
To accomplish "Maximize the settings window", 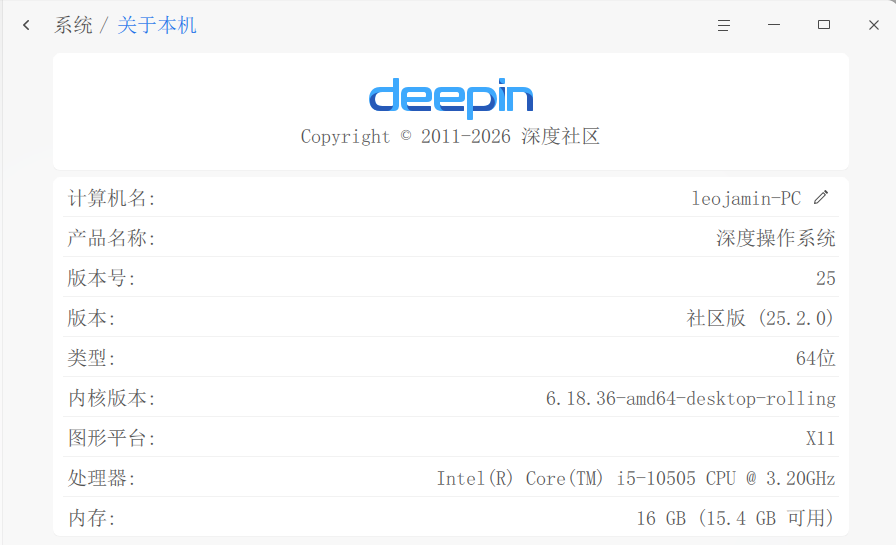I will pos(823,25).
